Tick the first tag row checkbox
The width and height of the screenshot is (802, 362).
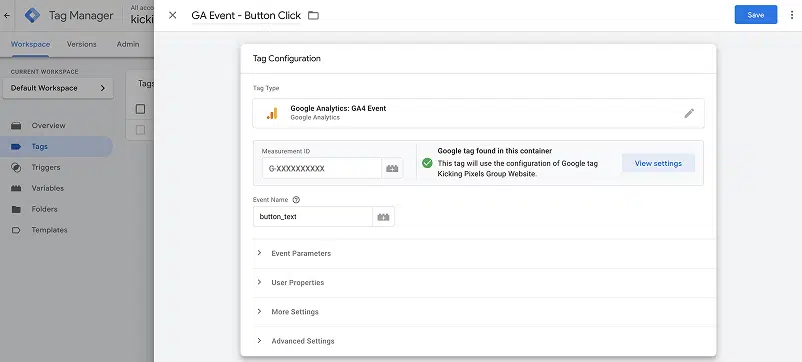click(x=141, y=130)
